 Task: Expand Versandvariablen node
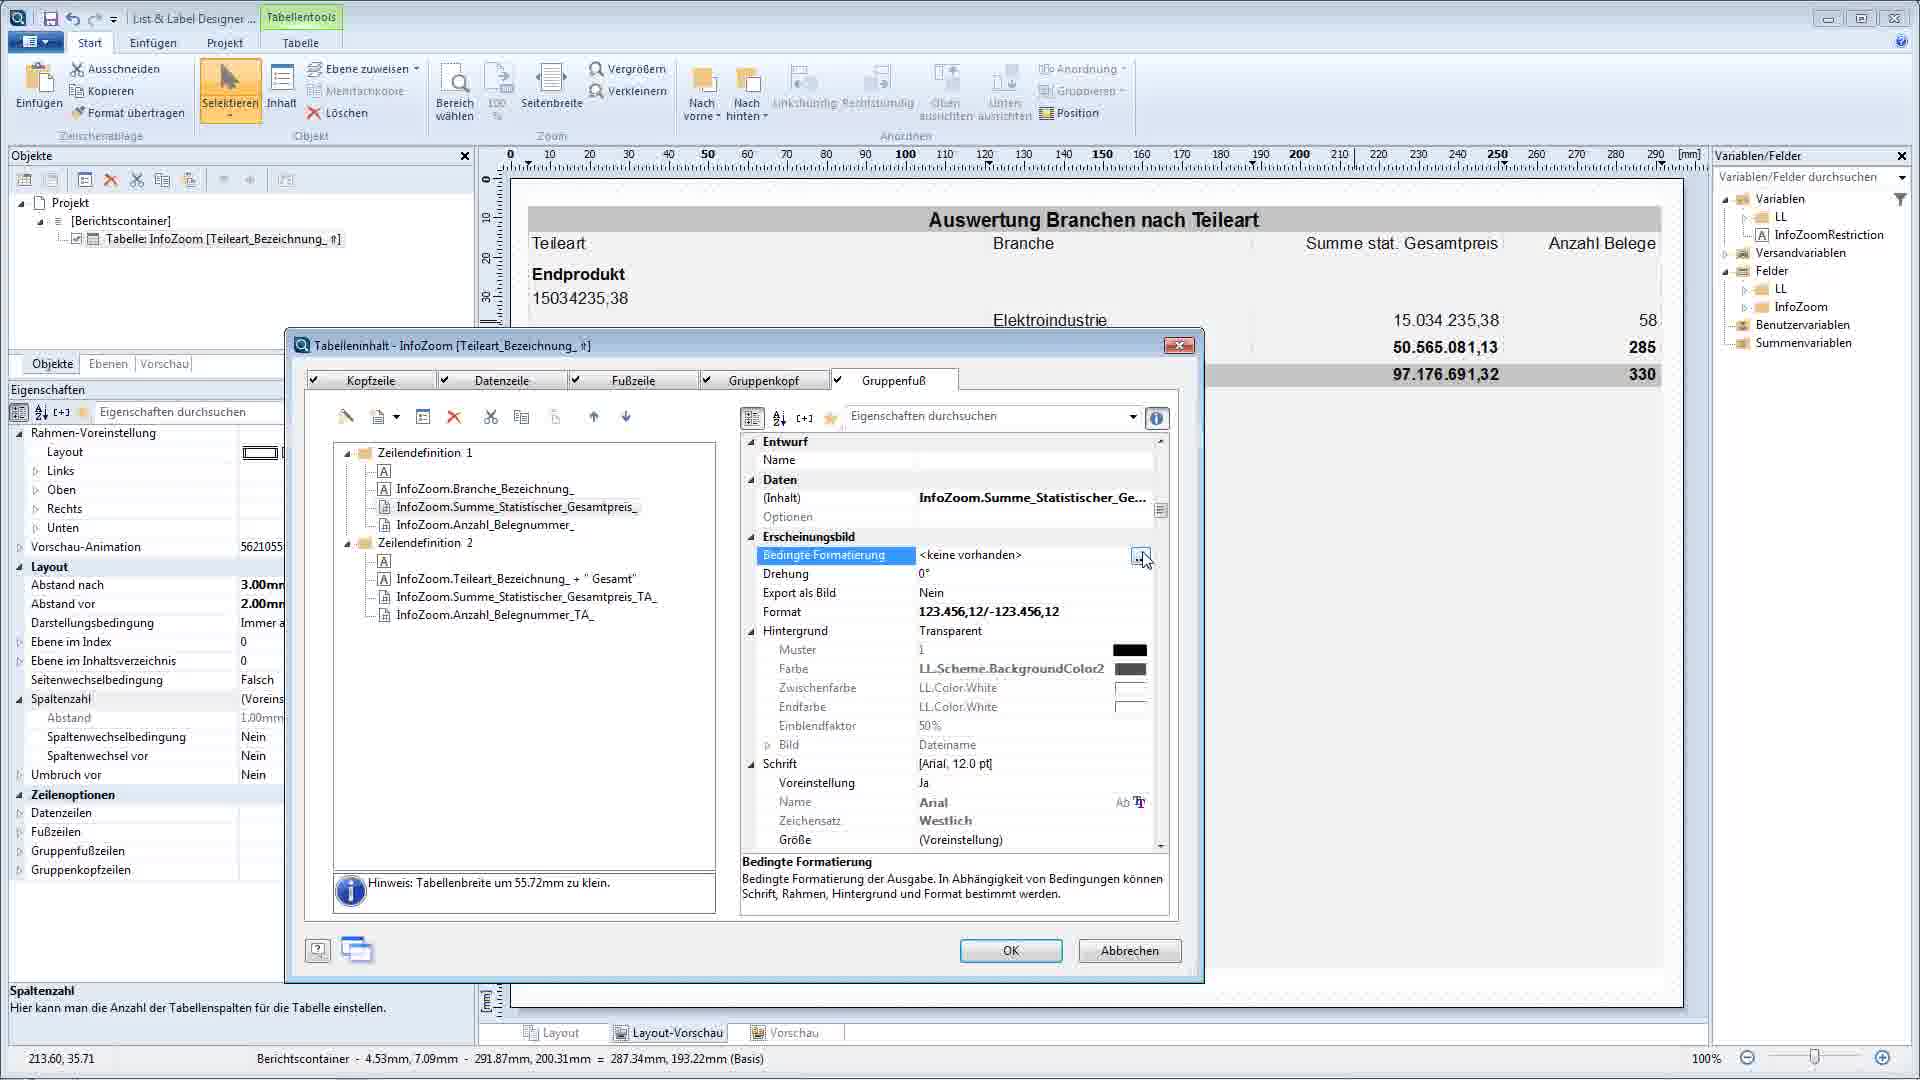pyautogui.click(x=1726, y=253)
